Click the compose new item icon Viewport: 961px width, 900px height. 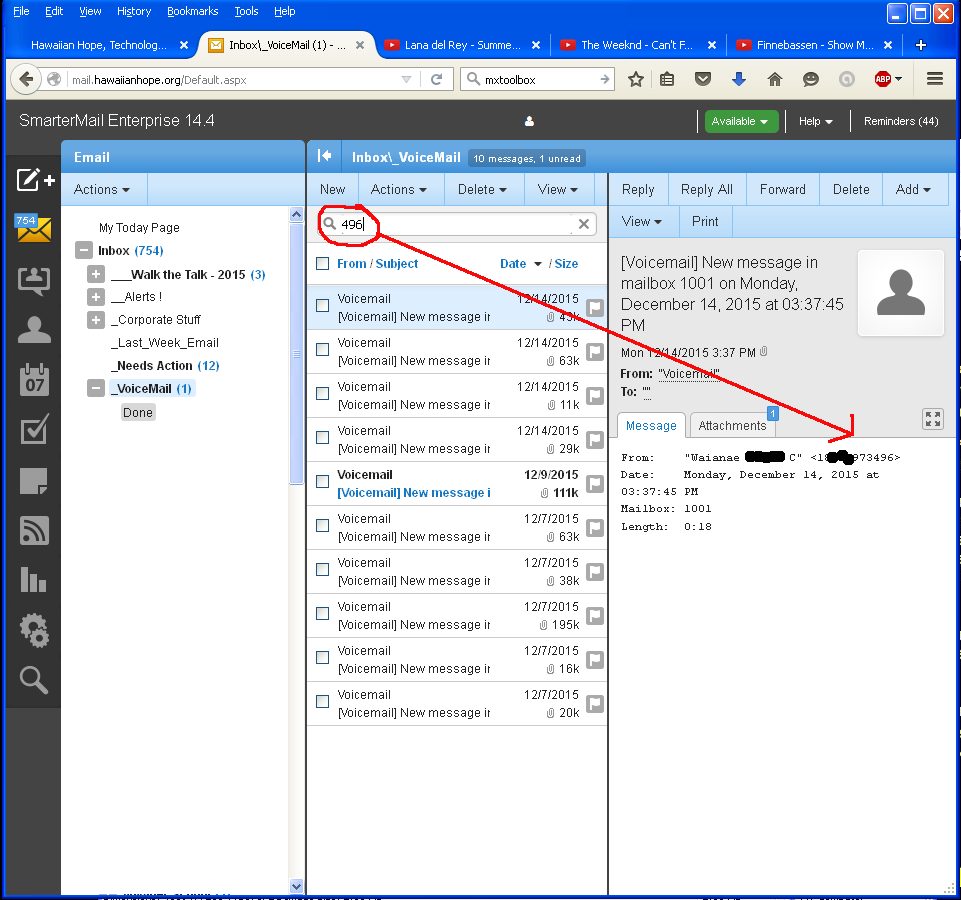point(35,180)
